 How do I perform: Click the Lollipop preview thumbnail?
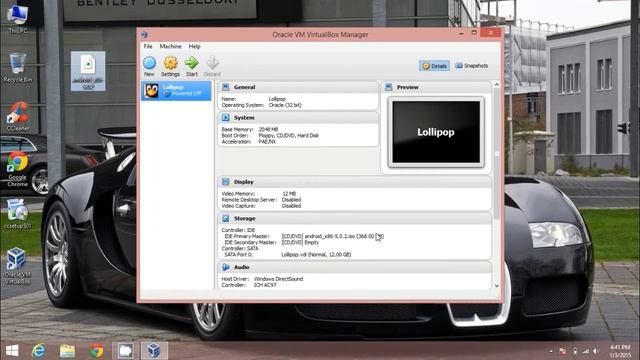point(436,132)
